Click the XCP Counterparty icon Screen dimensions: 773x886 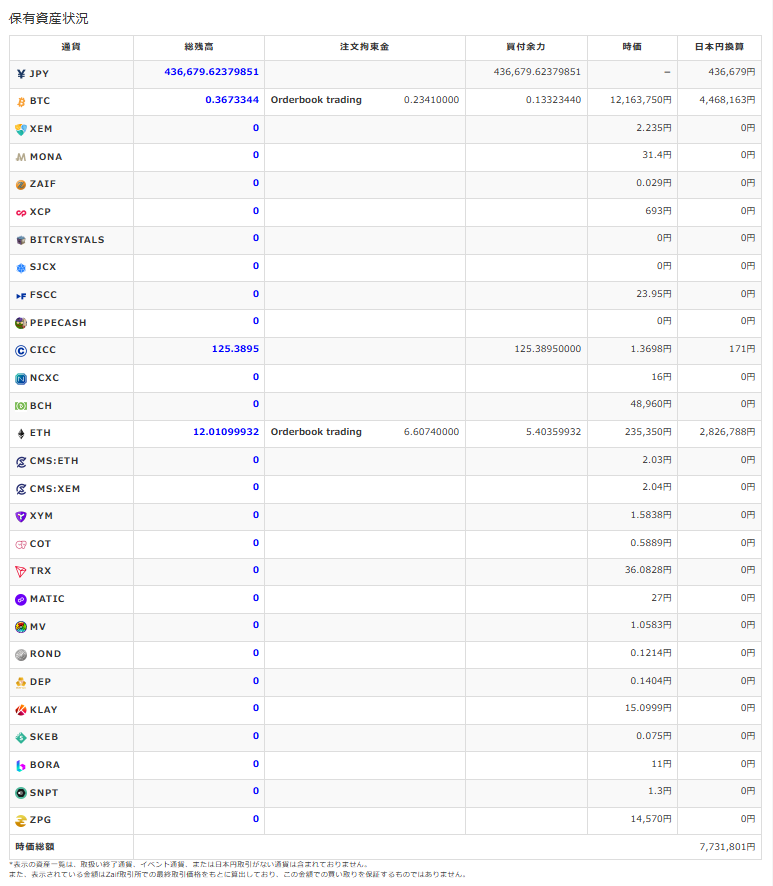coord(21,212)
